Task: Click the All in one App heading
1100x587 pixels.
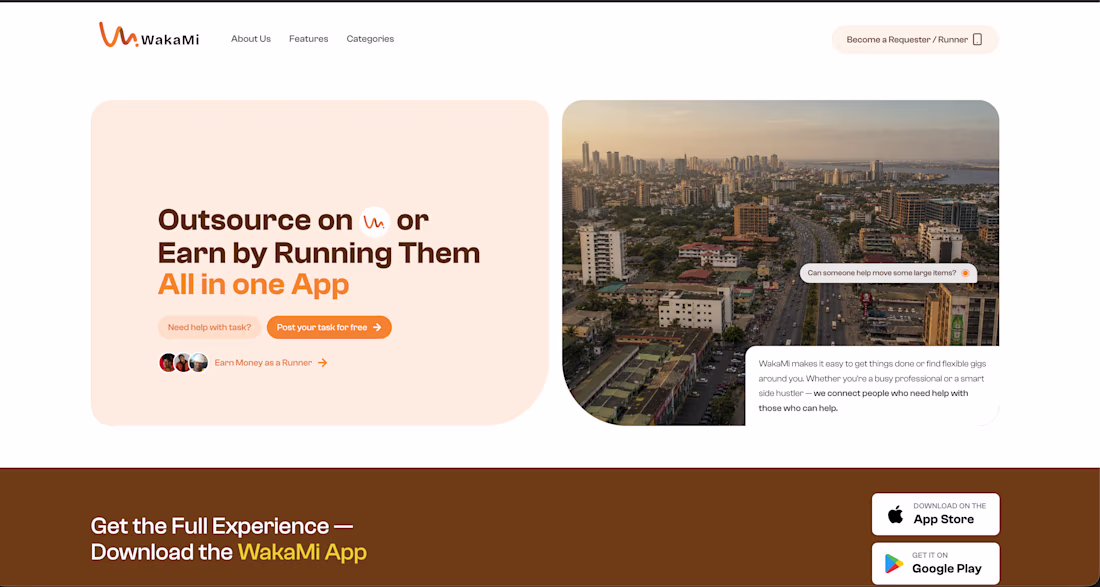Action: point(253,285)
